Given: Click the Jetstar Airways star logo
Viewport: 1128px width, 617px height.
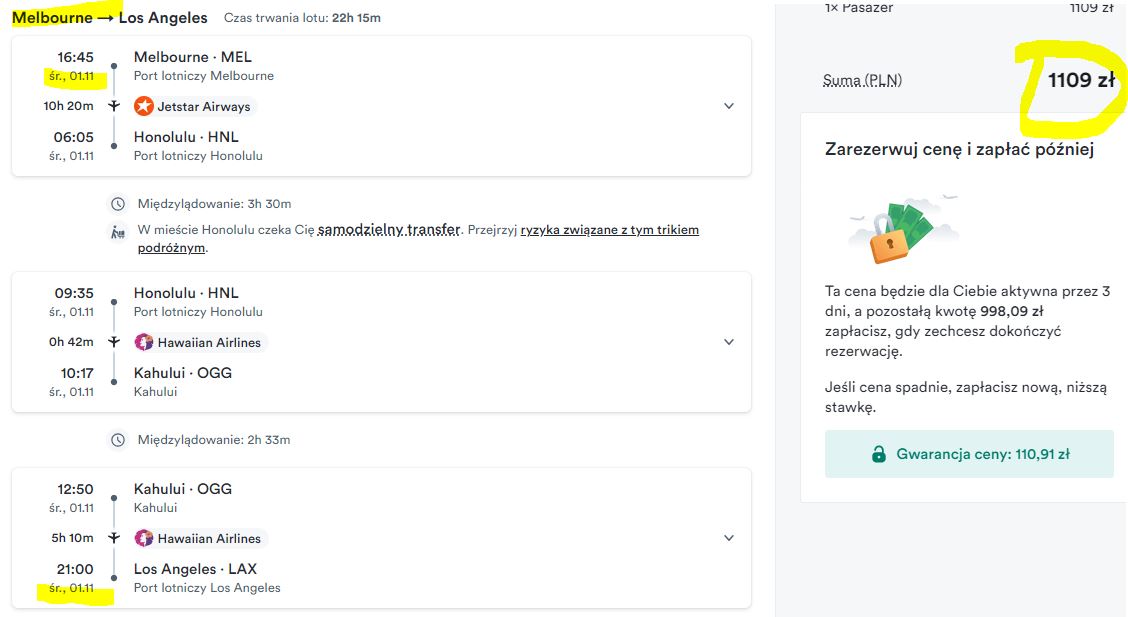Looking at the screenshot, I should (x=144, y=106).
